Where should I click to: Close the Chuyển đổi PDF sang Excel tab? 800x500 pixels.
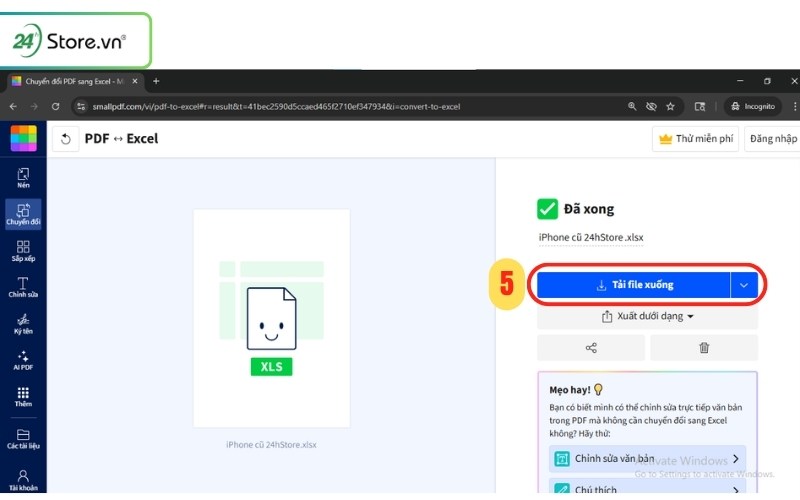coord(135,81)
